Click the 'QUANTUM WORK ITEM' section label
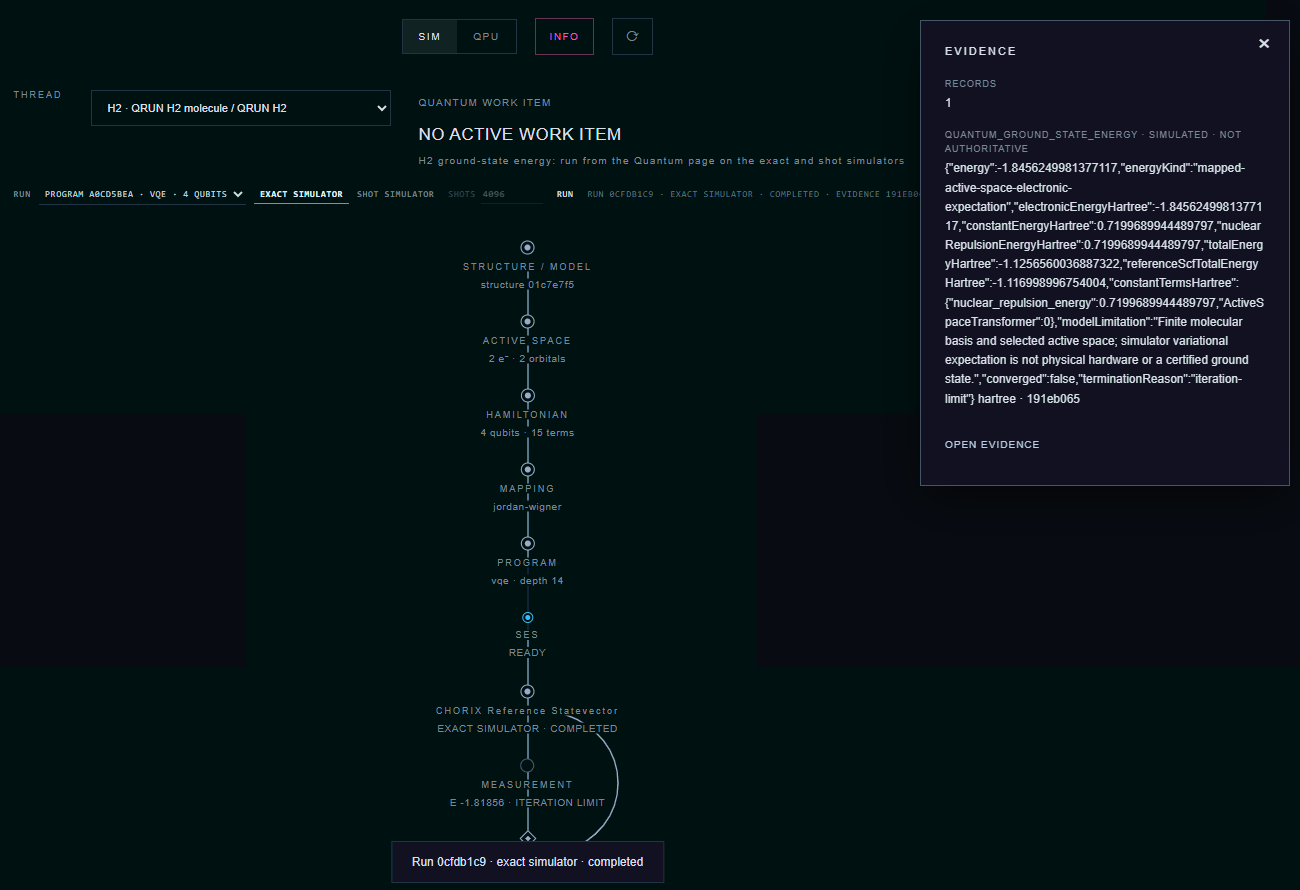The height and width of the screenshot is (890, 1300). point(484,103)
